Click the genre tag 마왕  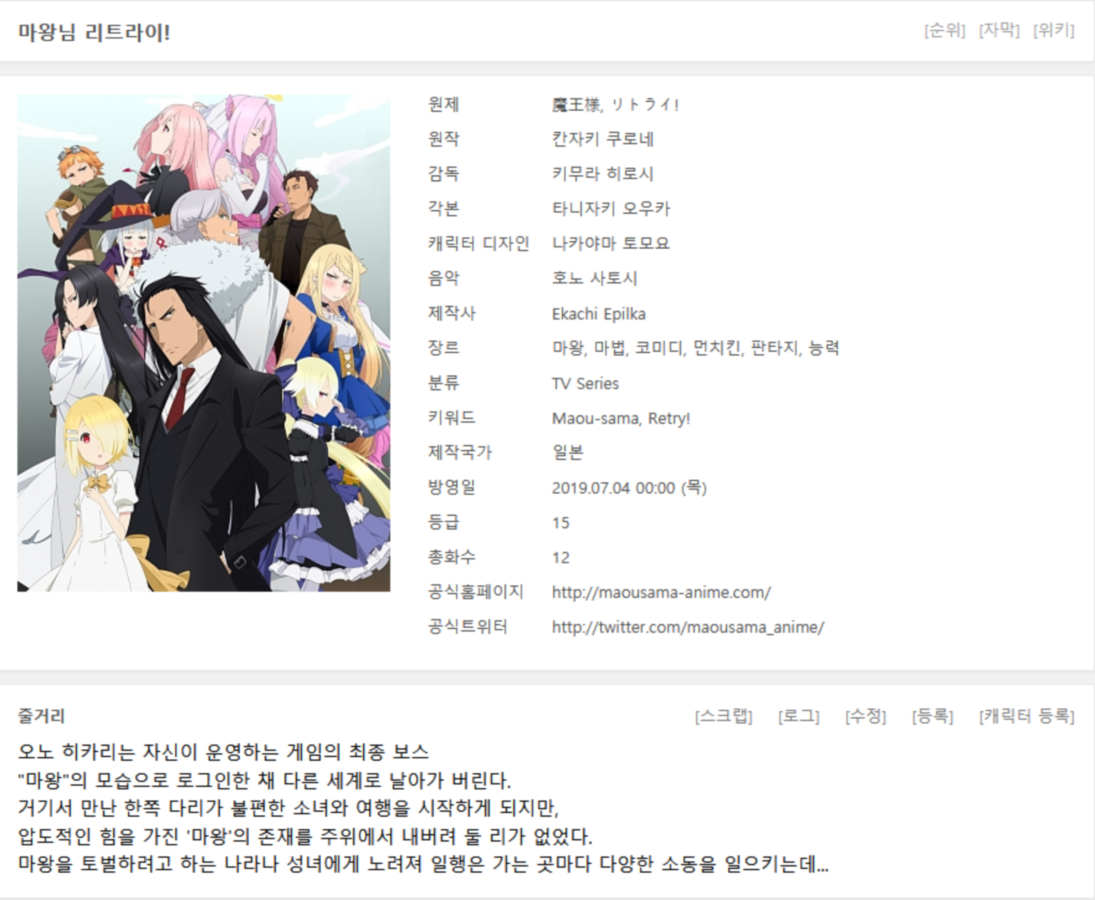point(568,348)
